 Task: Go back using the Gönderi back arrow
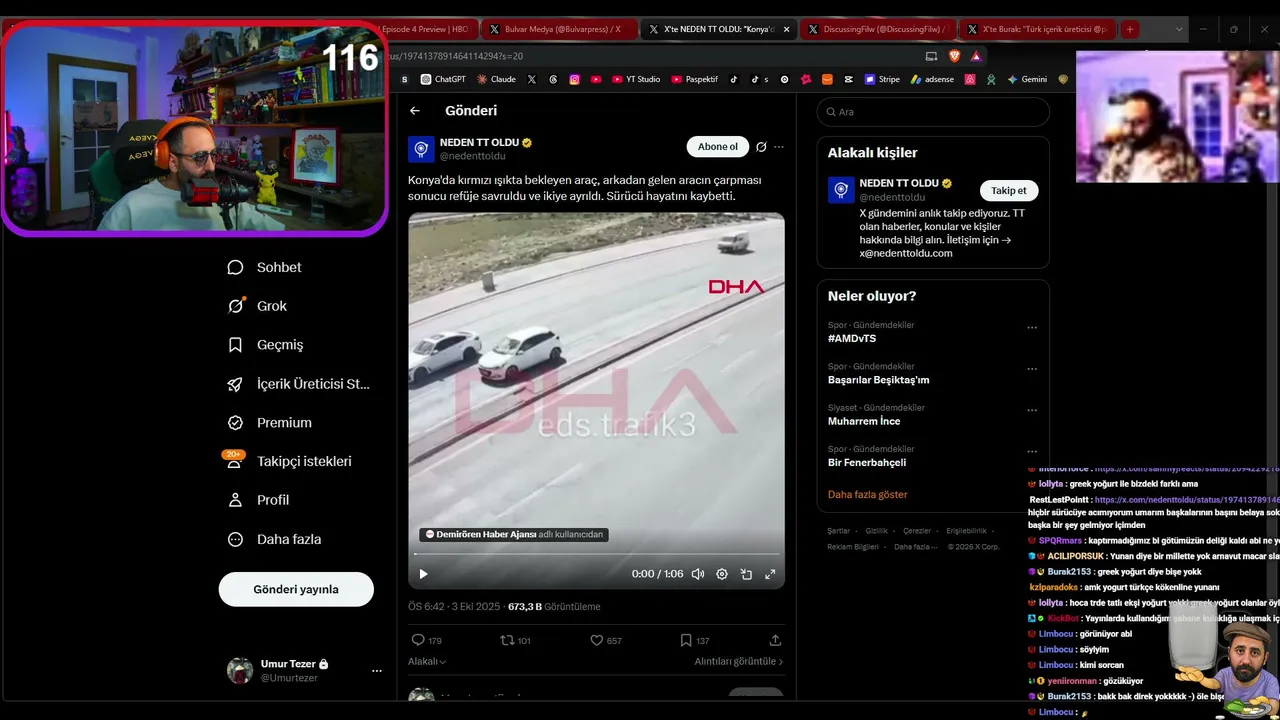415,111
